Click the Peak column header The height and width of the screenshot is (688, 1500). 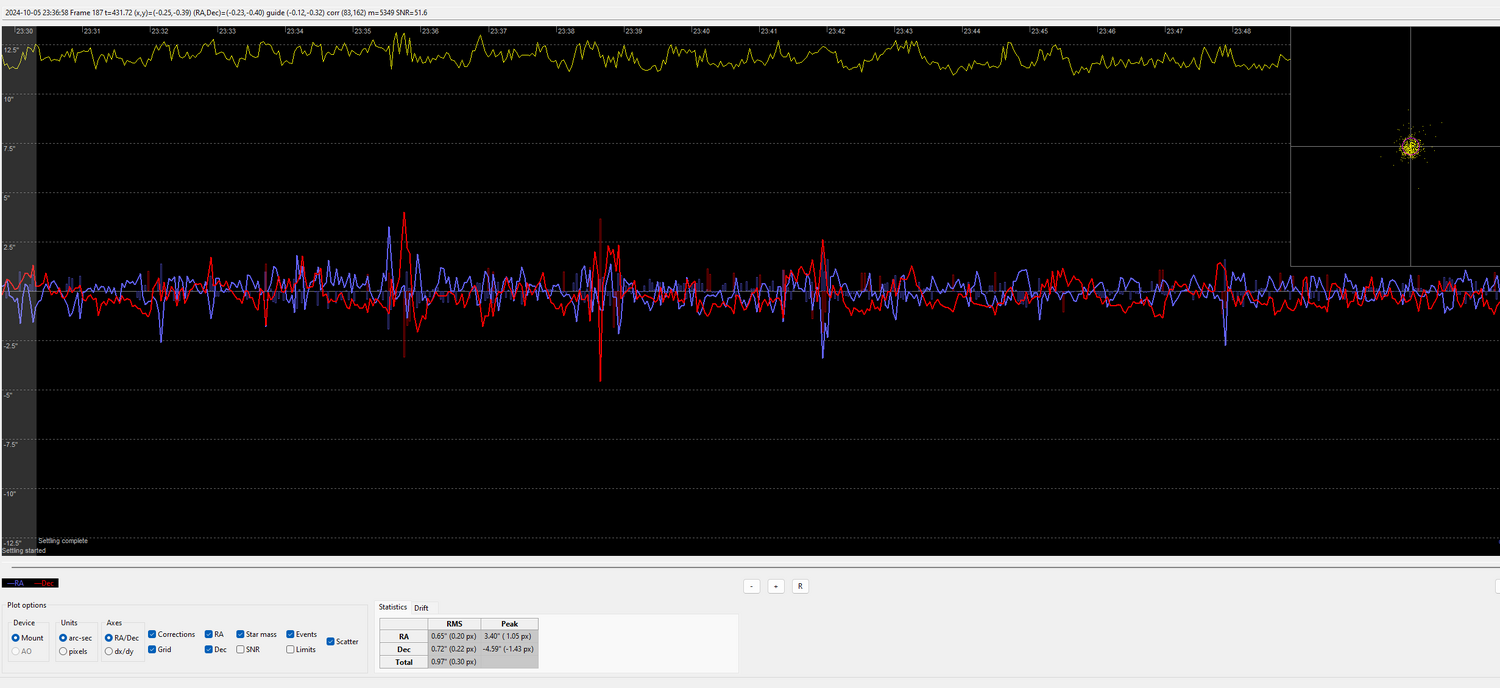pyautogui.click(x=509, y=623)
